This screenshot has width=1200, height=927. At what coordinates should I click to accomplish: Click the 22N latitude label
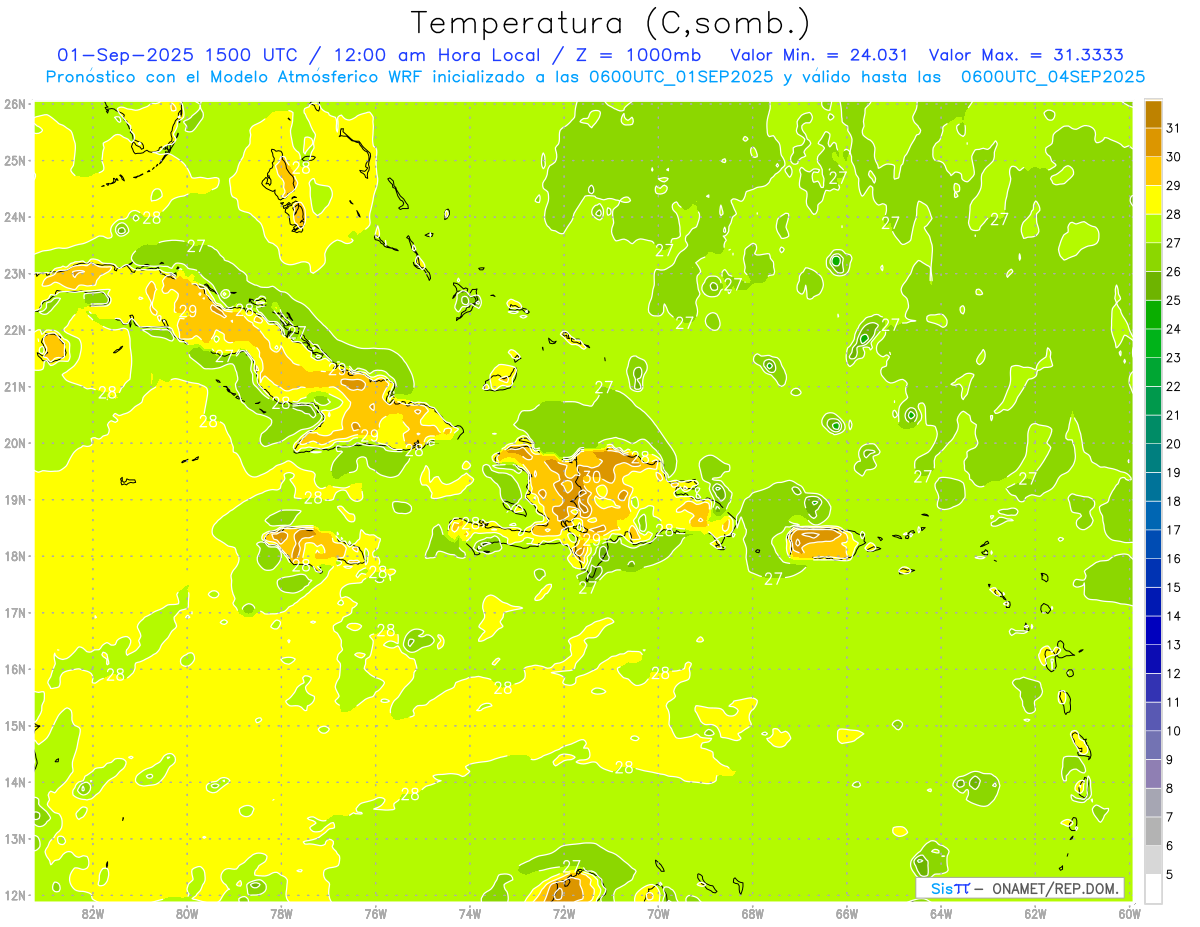coord(15,330)
